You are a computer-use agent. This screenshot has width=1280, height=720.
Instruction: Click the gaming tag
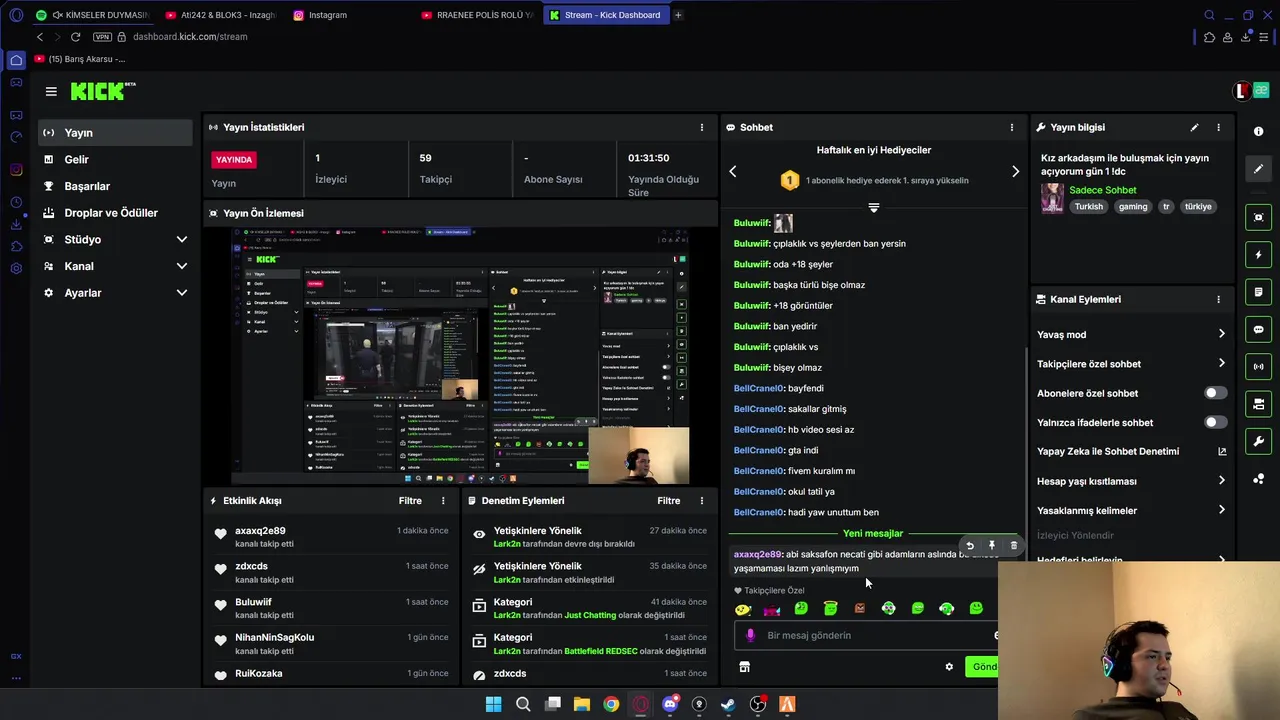point(1133,207)
